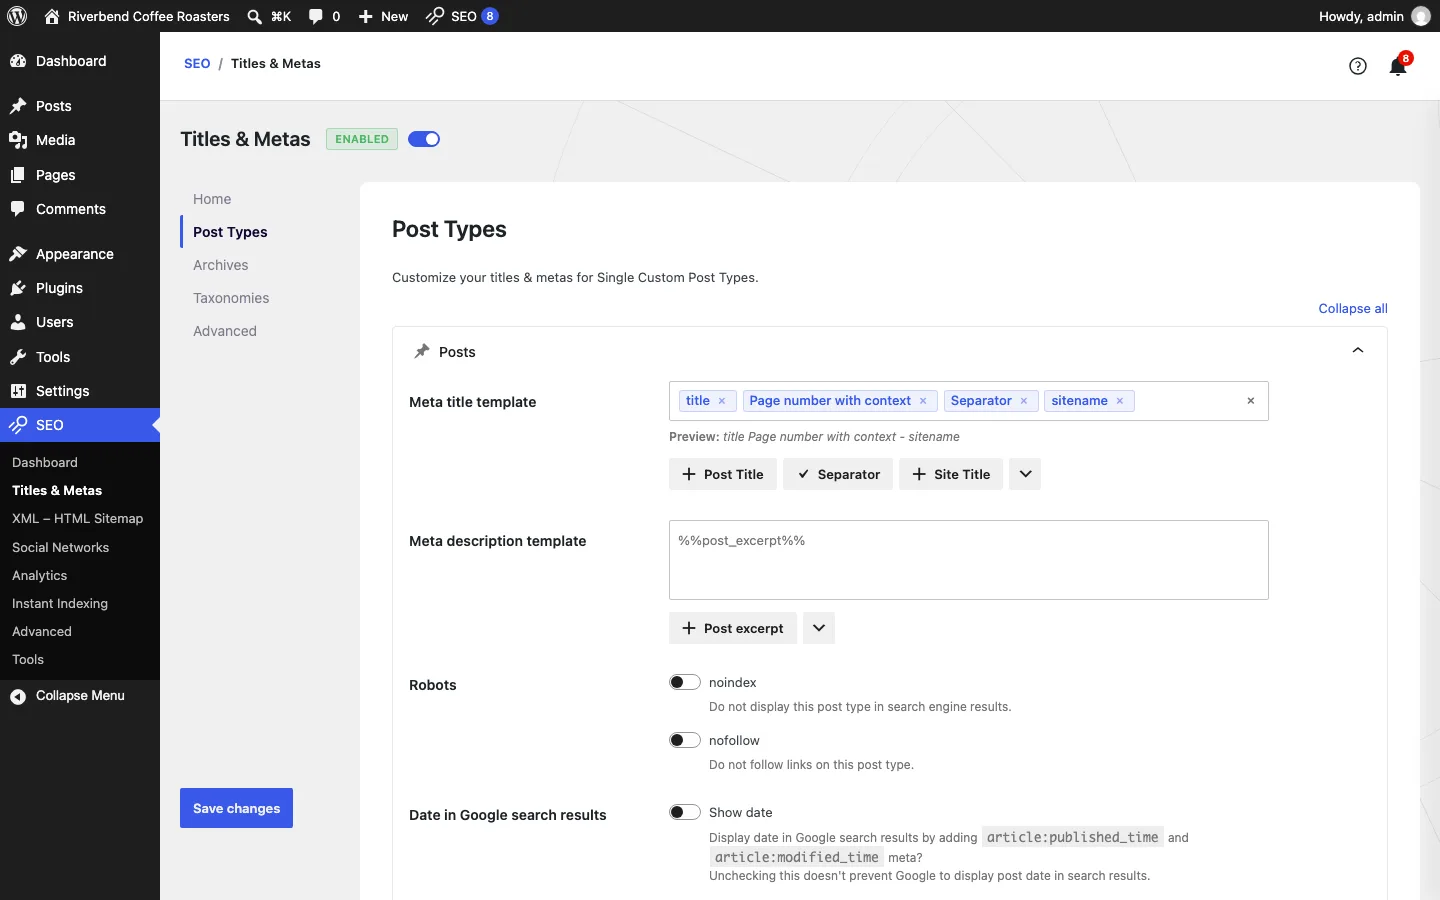Image resolution: width=1440 pixels, height=900 pixels.
Task: Open the New content admin bar item
Action: (384, 16)
